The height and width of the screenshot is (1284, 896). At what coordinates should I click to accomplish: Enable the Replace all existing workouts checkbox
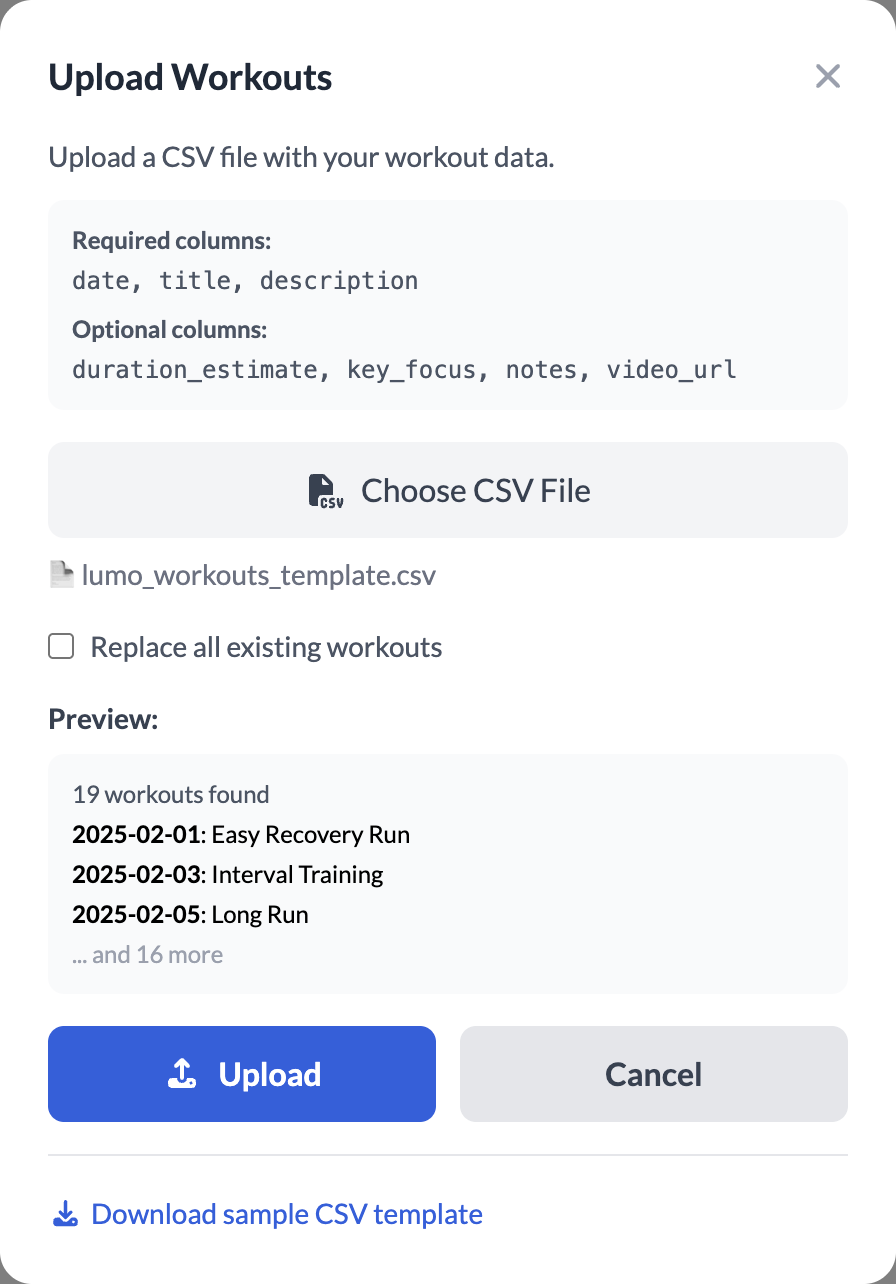coord(61,646)
